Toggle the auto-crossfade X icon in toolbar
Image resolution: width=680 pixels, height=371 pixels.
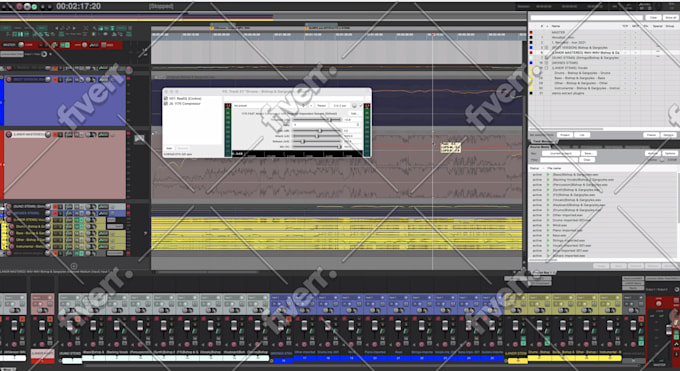tap(85, 28)
